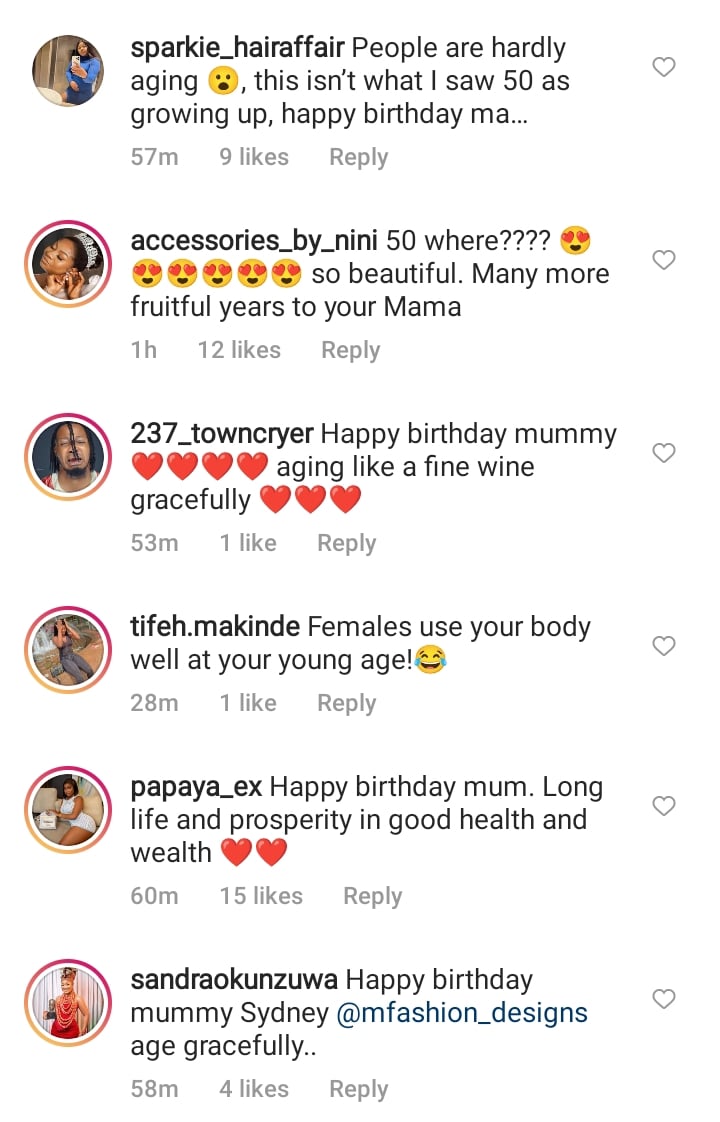
Task: Reply to sparkie_hairaffair's comment
Action: [x=358, y=157]
